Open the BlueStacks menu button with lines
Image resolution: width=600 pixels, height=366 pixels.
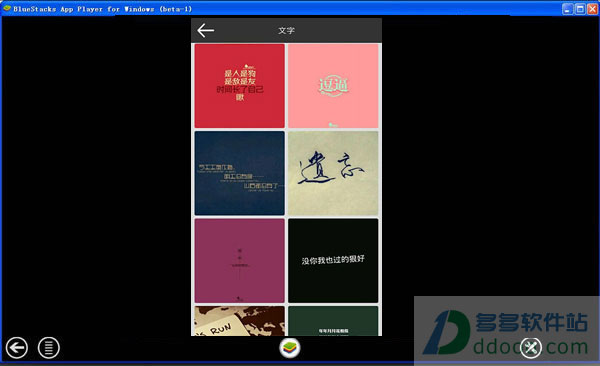(49, 348)
